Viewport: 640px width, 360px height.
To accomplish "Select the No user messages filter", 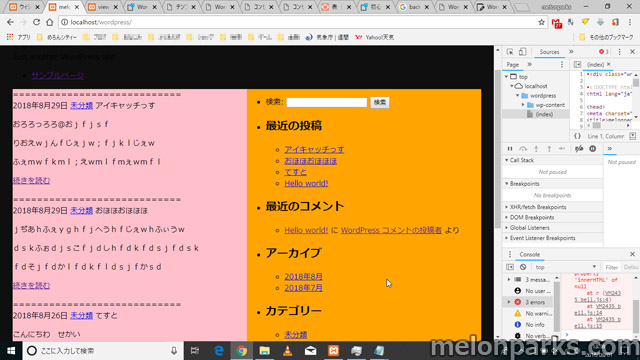I will coord(530,291).
